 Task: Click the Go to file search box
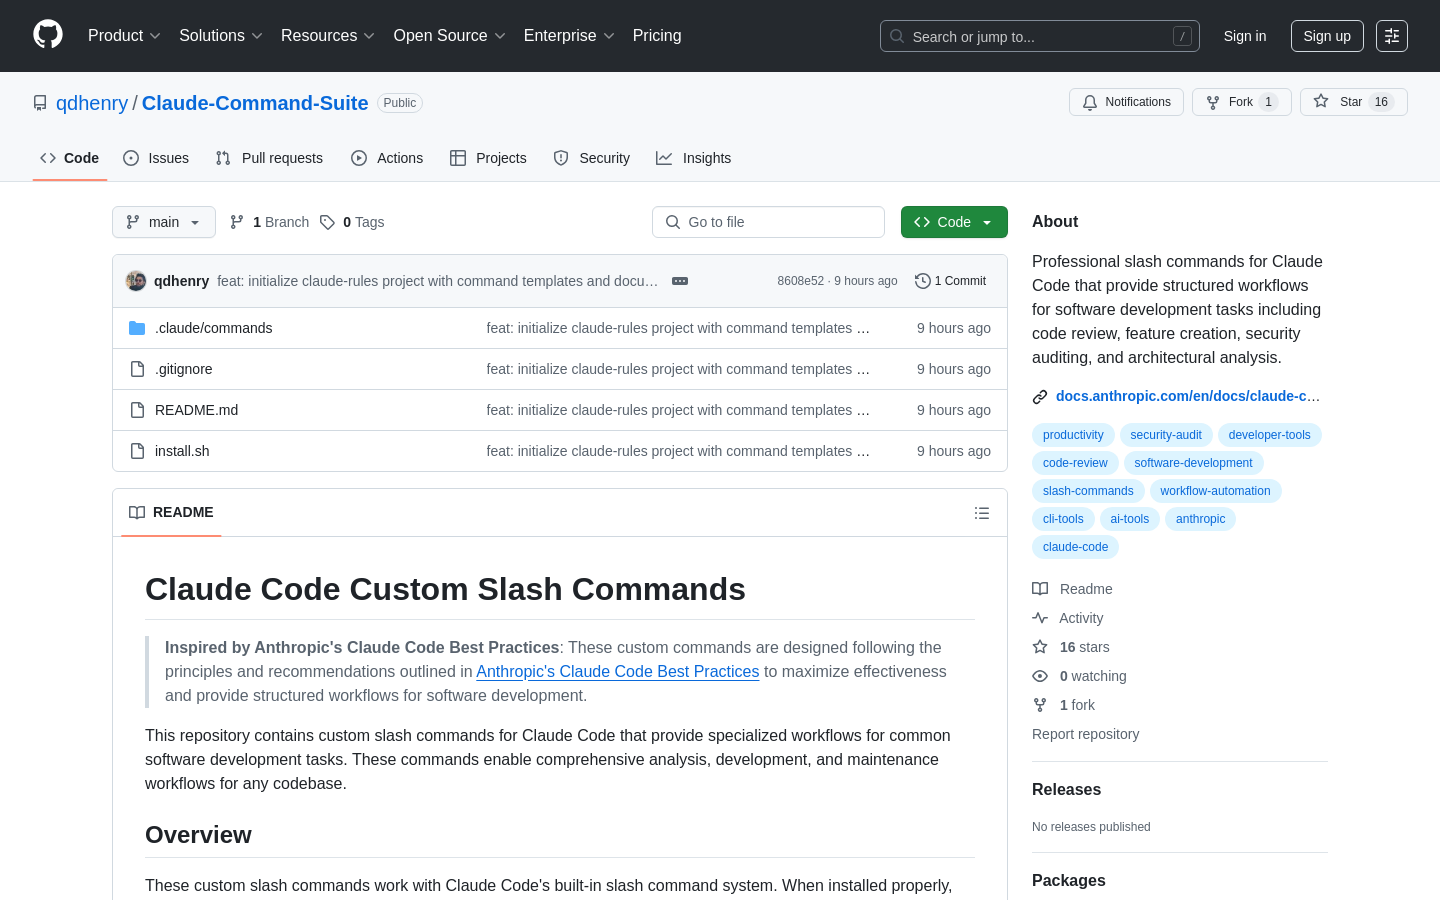[768, 222]
